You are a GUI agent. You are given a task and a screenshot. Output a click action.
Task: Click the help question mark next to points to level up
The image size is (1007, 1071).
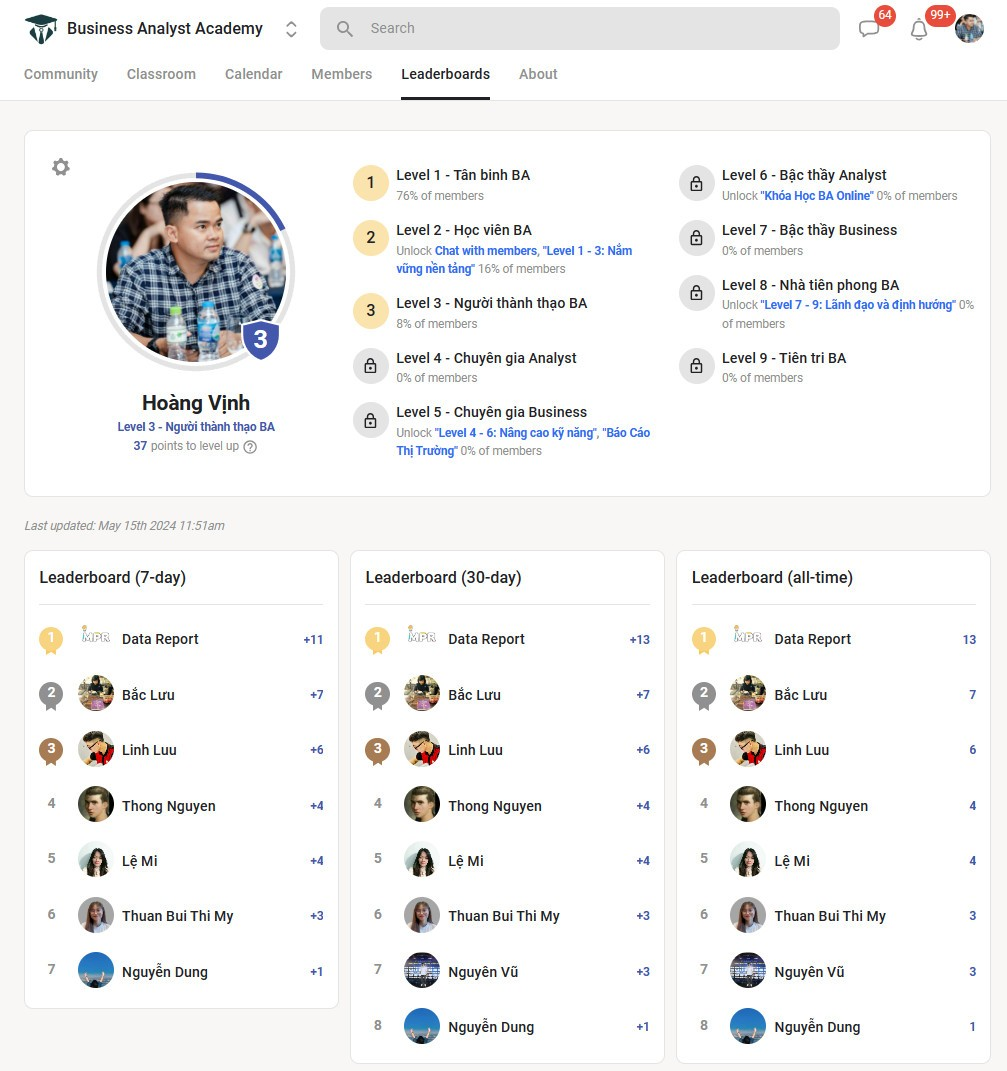[249, 447]
